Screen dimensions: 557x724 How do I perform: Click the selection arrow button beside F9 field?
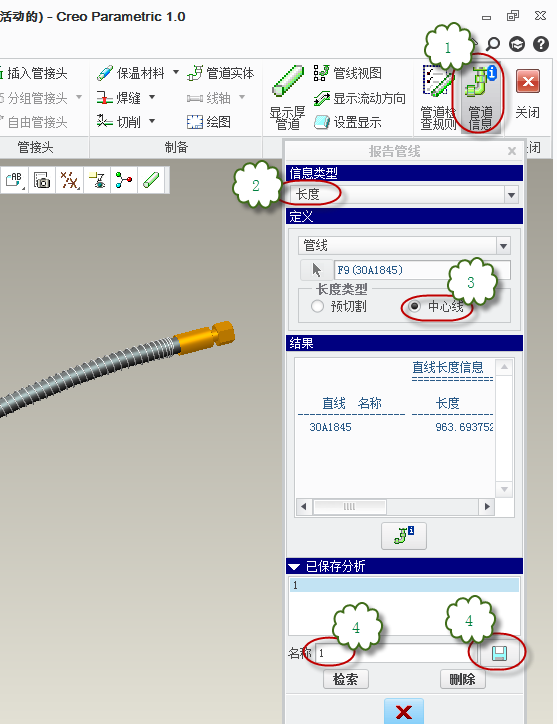click(316, 270)
